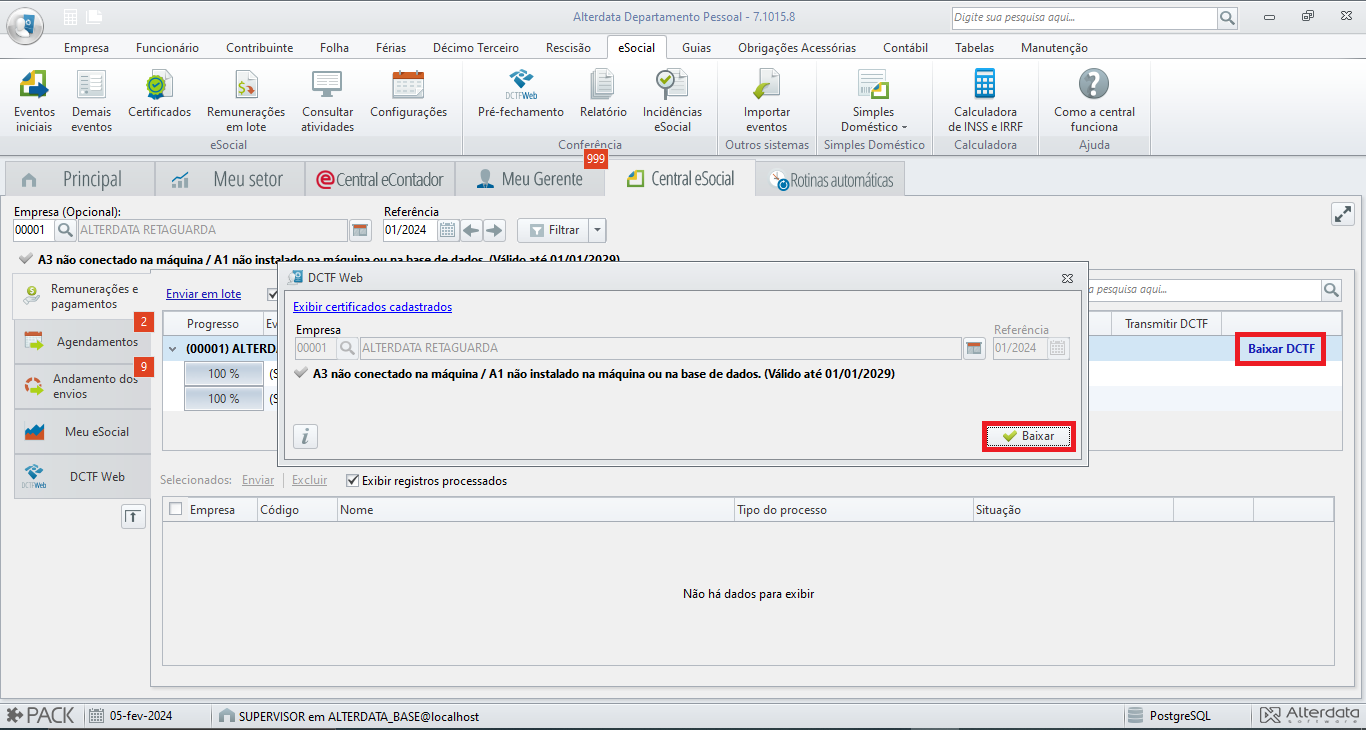Click company lookup magnifier beside 00001

tap(65, 230)
